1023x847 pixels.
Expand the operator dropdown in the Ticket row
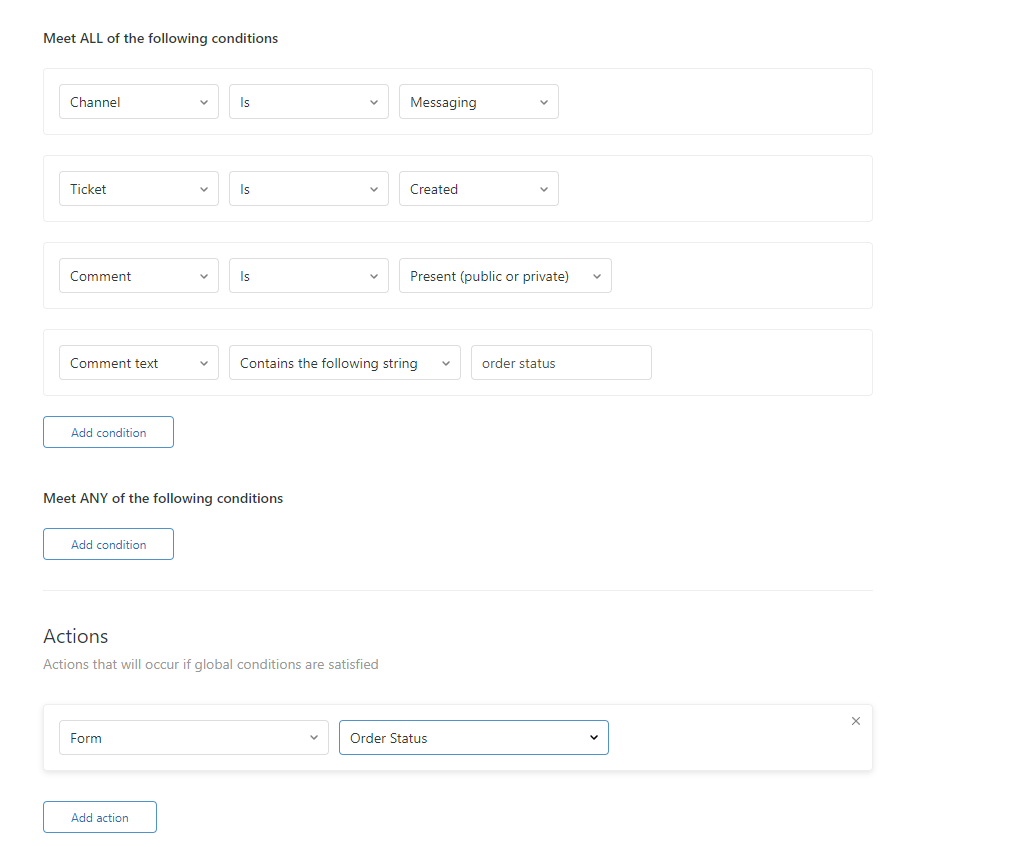pyautogui.click(x=308, y=189)
